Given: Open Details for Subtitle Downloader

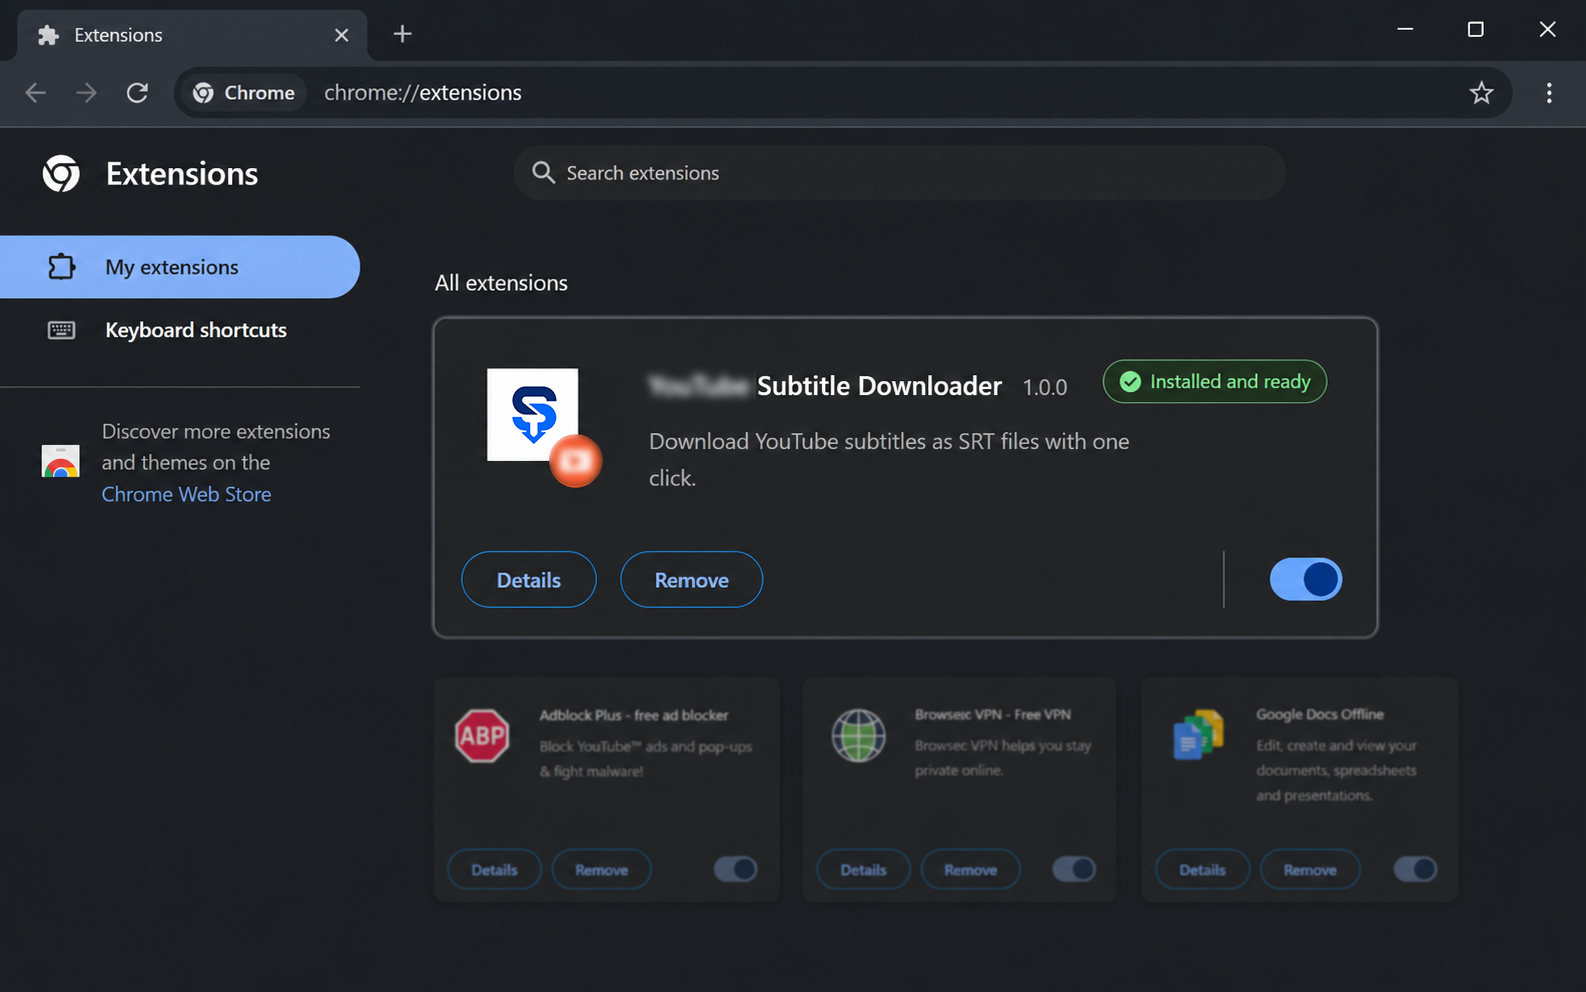Looking at the screenshot, I should [x=529, y=580].
